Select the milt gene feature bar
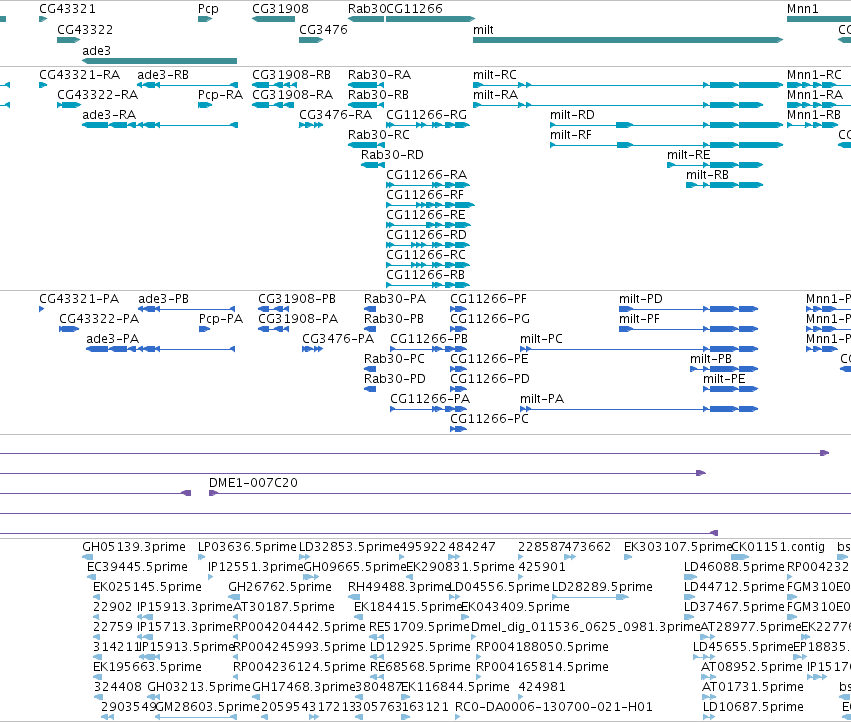 click(628, 40)
